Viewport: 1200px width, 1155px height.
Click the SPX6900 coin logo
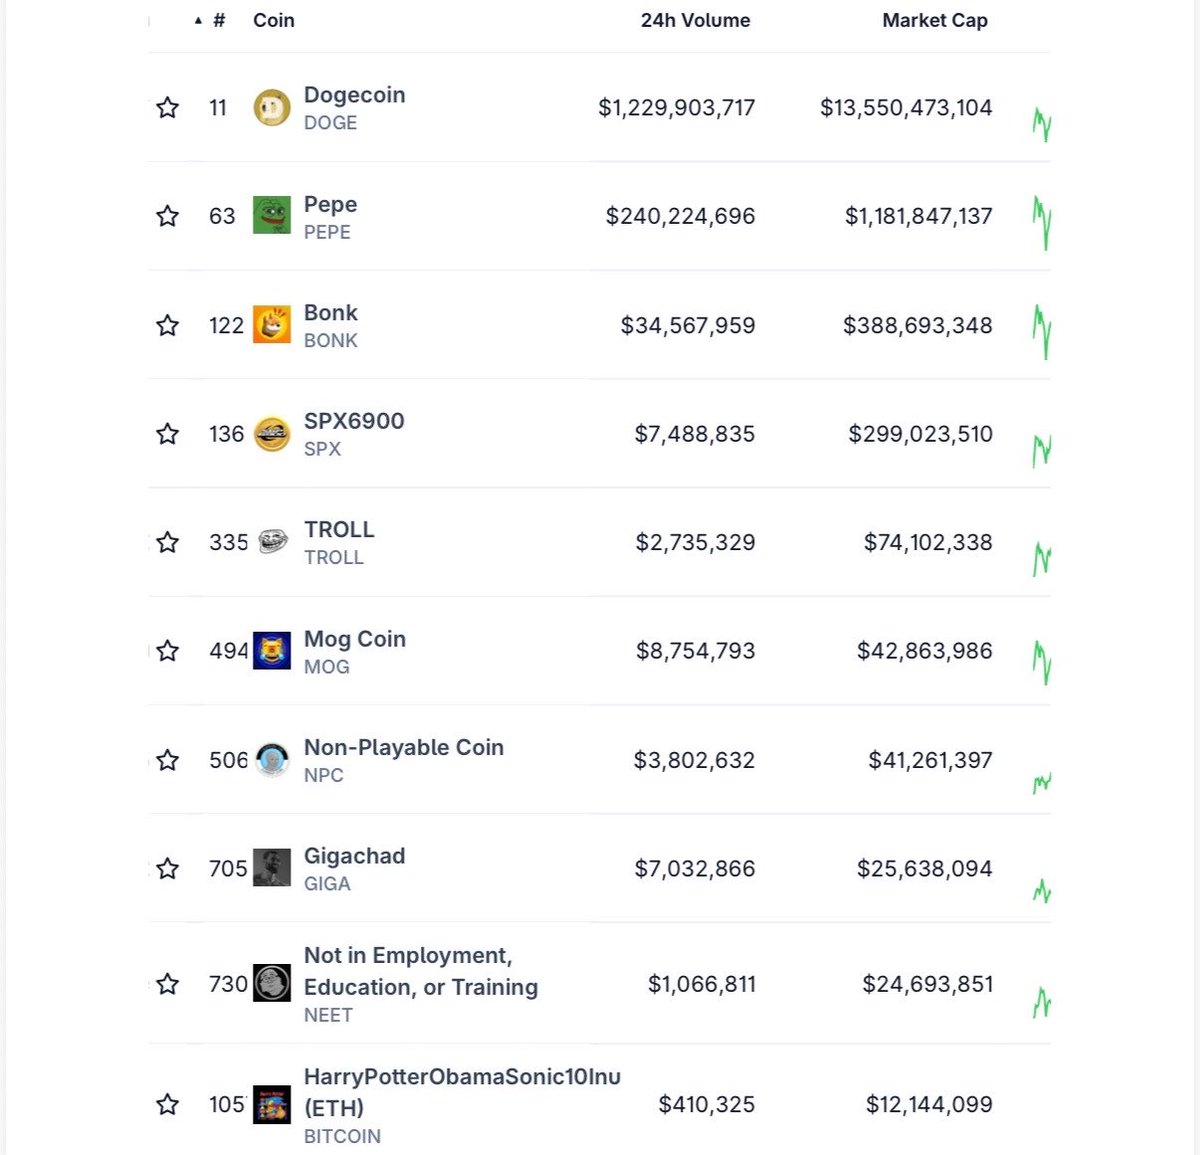(272, 433)
